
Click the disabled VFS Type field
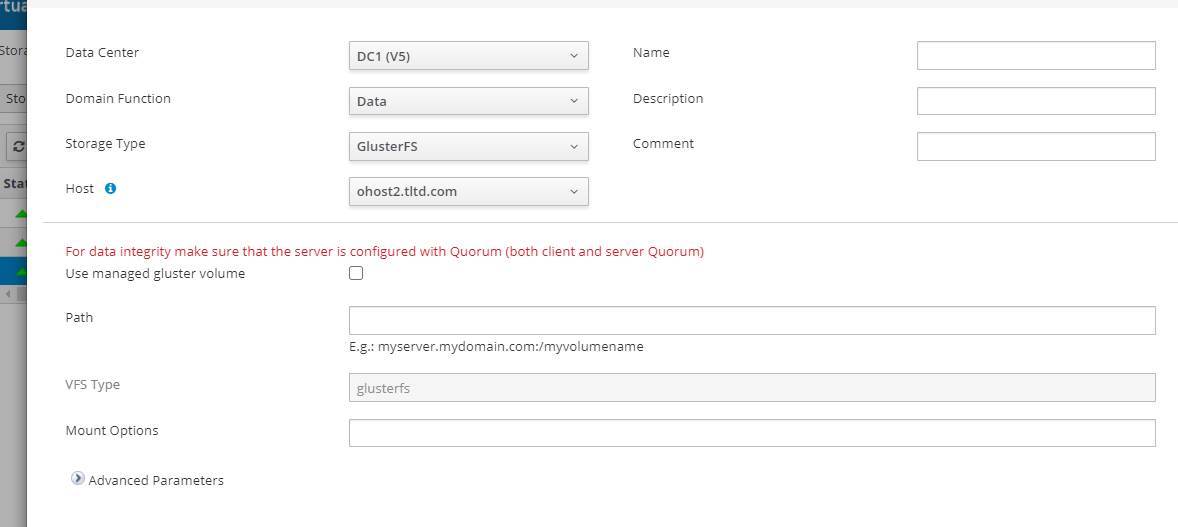click(751, 388)
